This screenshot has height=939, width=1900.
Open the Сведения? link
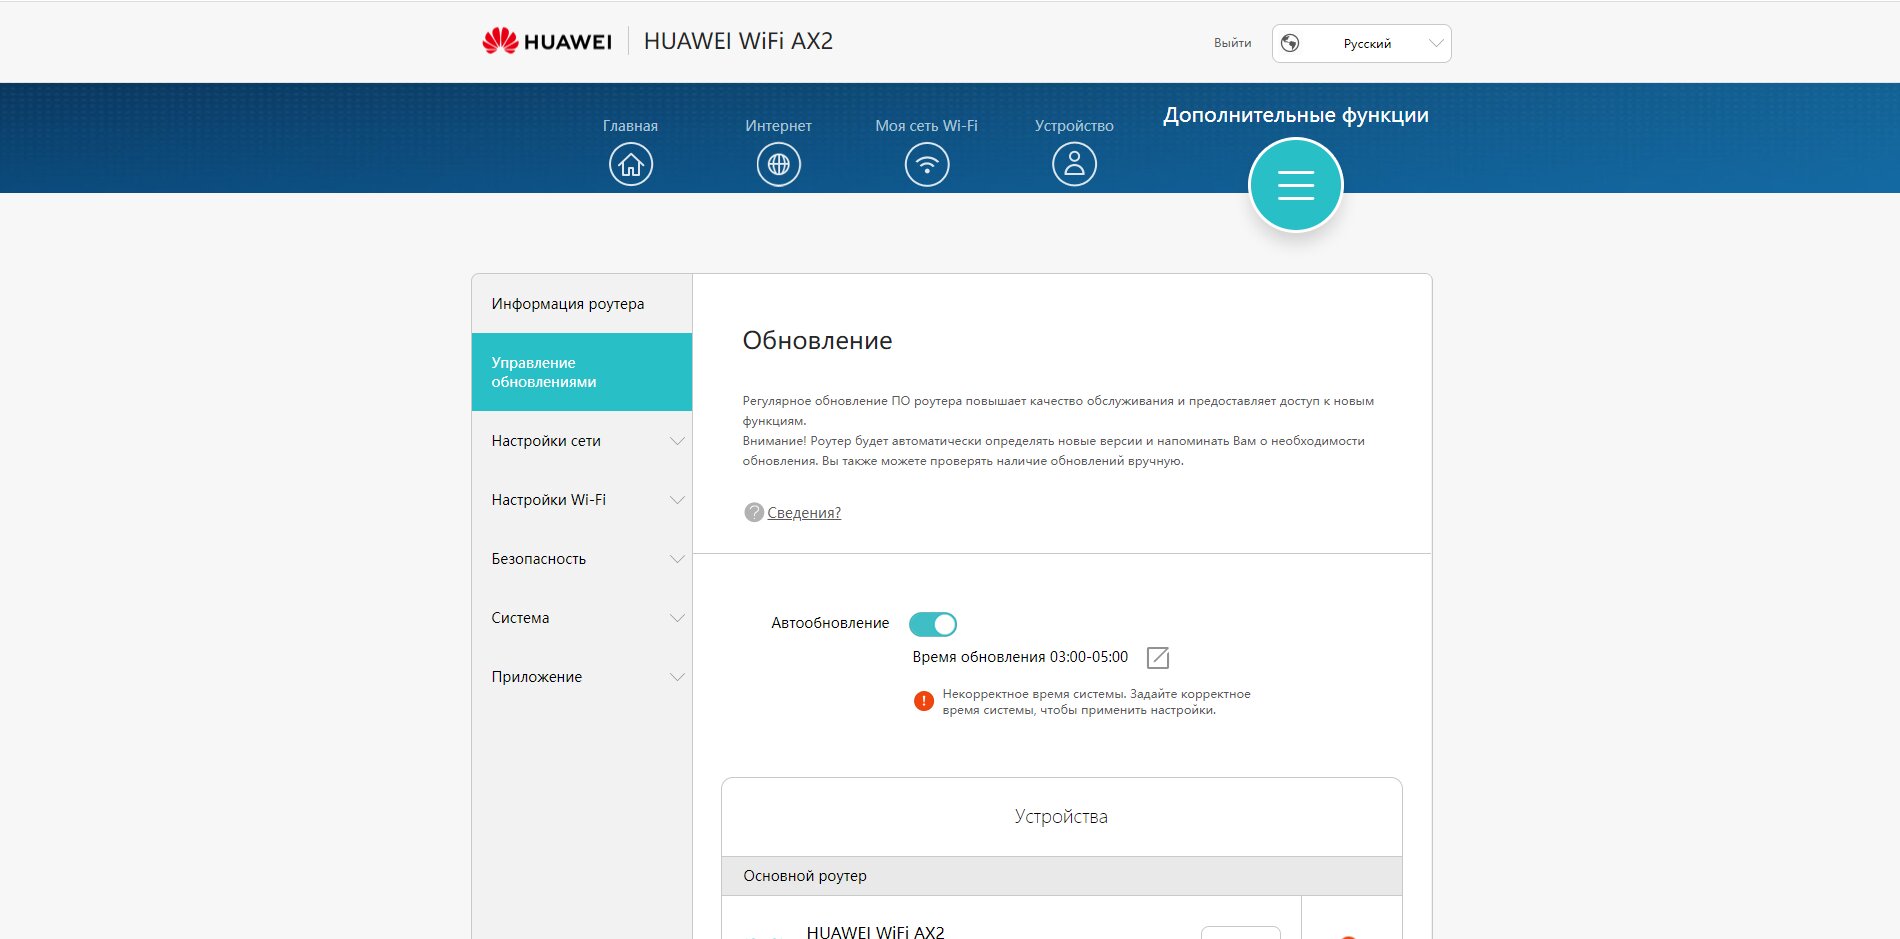(804, 513)
